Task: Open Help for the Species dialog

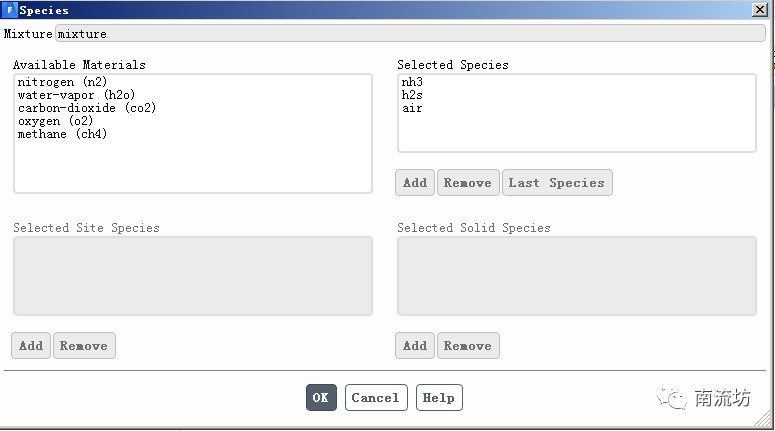Action: pos(439,398)
